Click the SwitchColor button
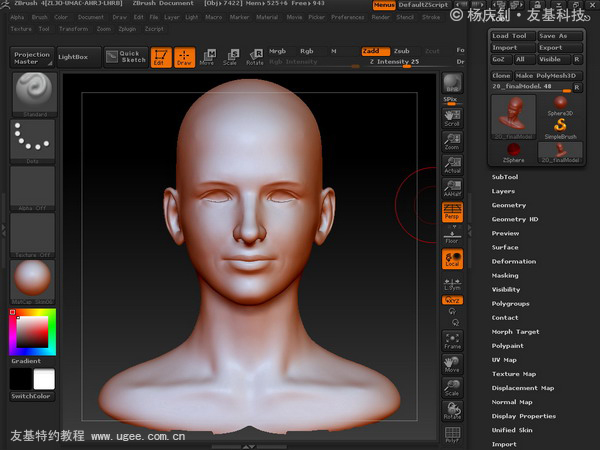 [x=32, y=396]
